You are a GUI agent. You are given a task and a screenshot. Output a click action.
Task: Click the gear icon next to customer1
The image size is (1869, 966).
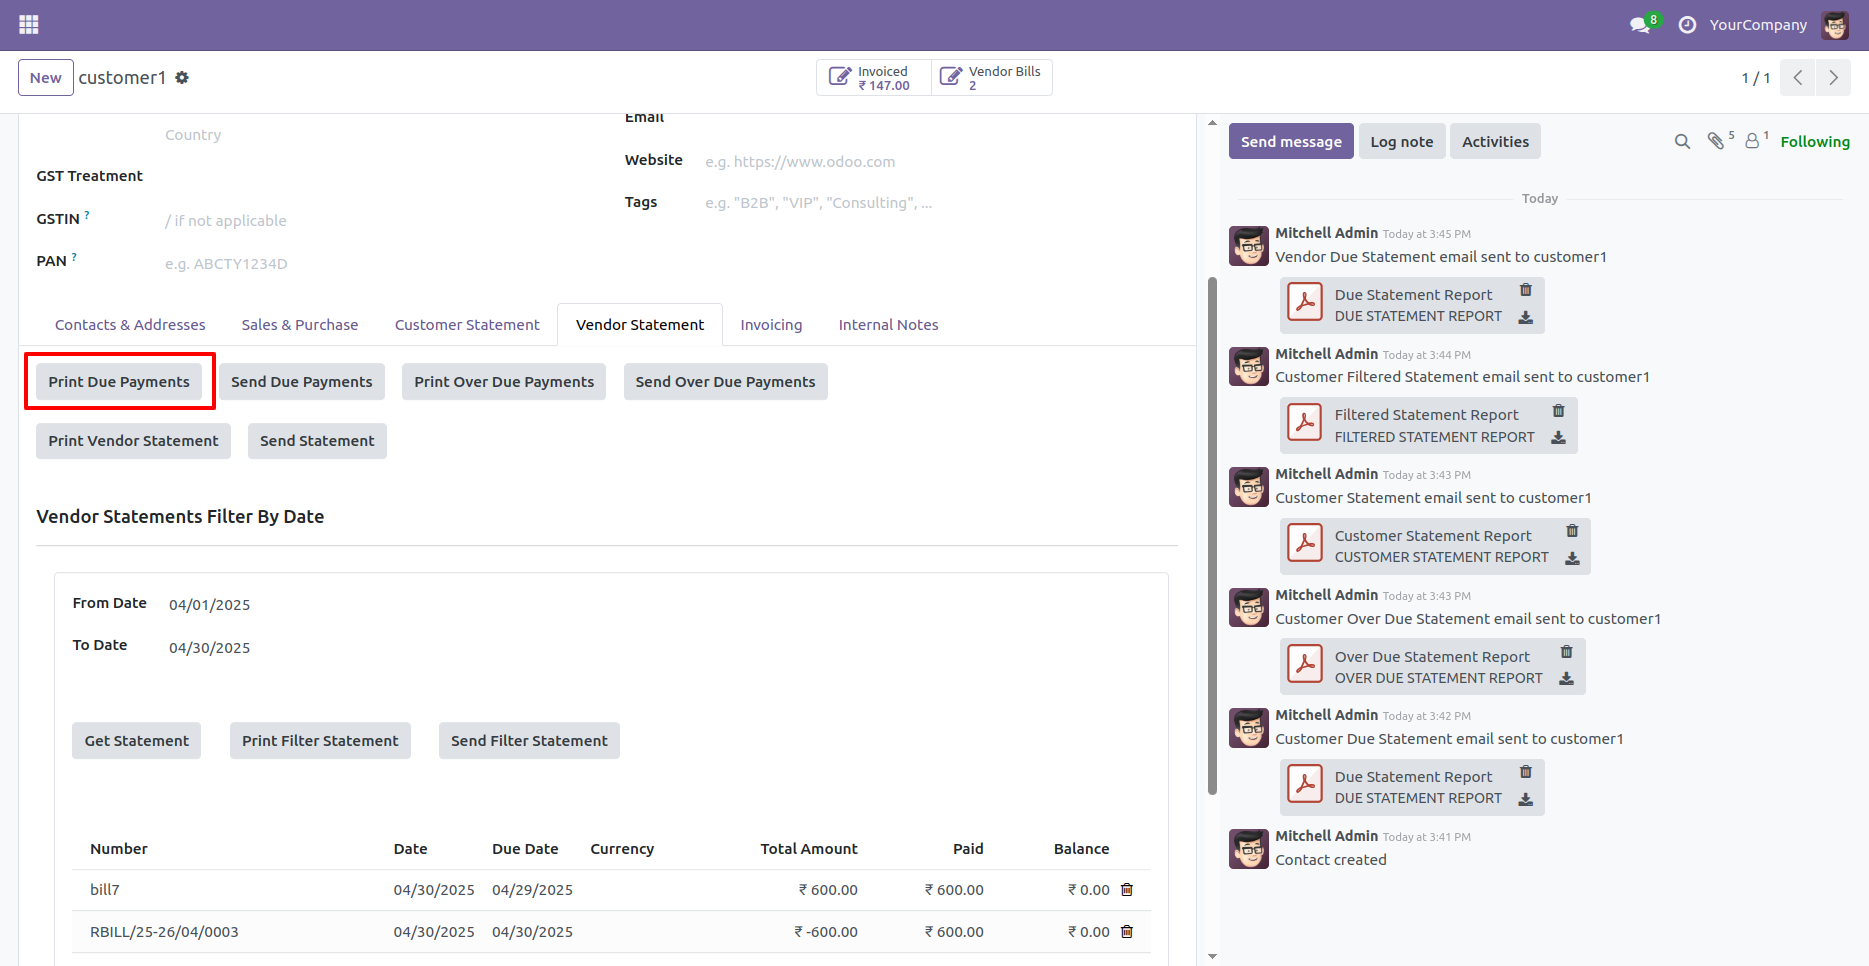tap(182, 77)
